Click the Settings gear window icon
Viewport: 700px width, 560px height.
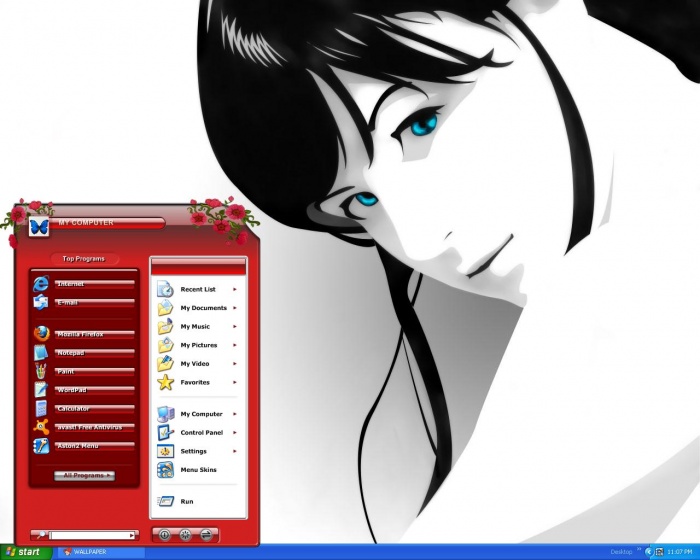tap(165, 451)
